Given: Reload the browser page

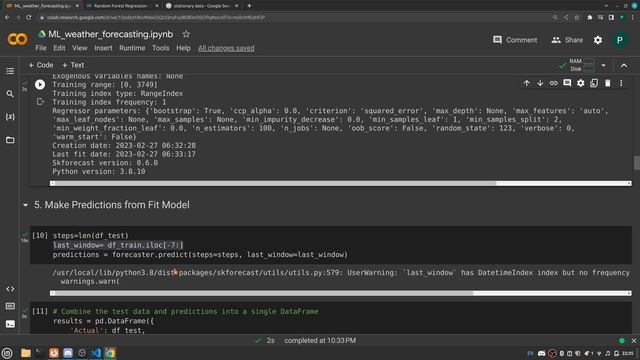Looking at the screenshot, I should click(x=29, y=18).
